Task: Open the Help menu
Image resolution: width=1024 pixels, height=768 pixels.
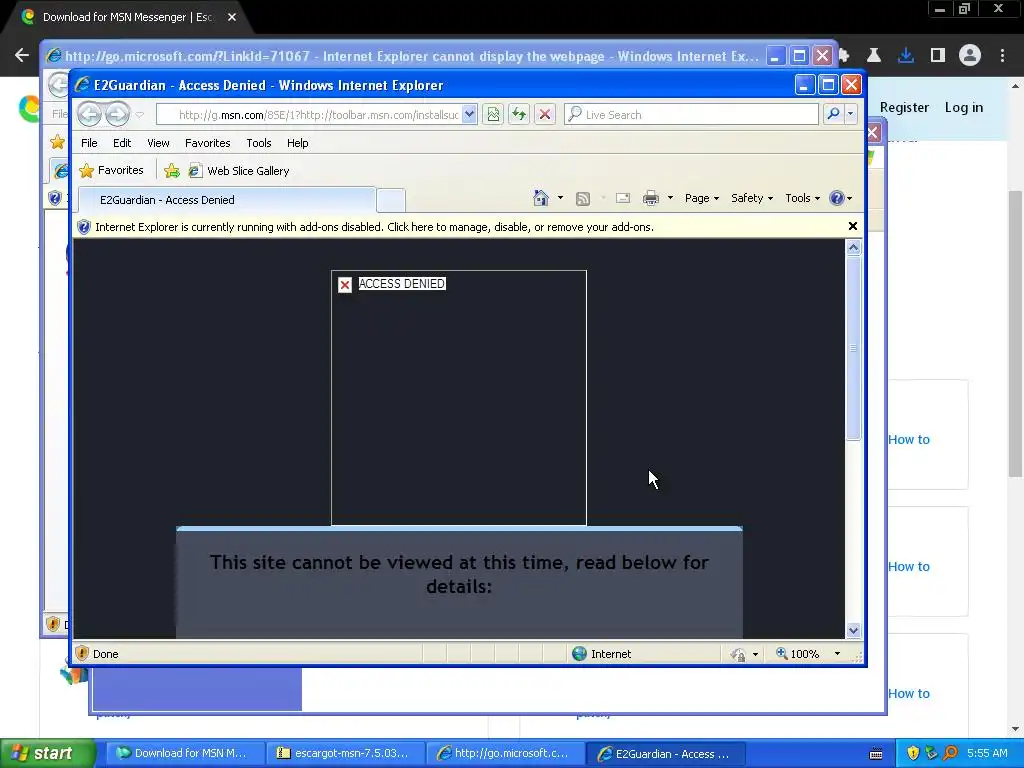Action: point(297,143)
